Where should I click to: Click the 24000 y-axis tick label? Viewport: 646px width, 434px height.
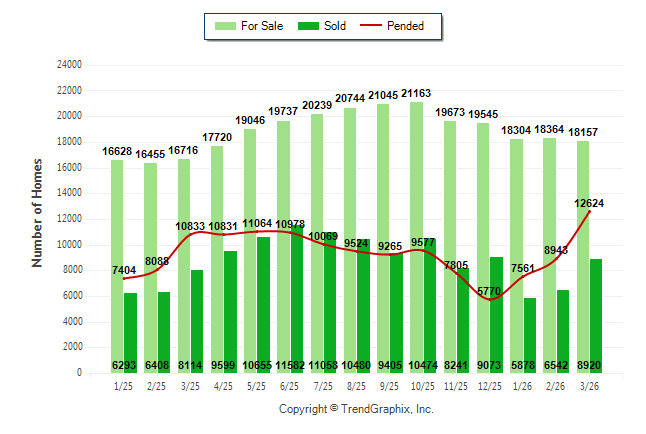click(67, 65)
